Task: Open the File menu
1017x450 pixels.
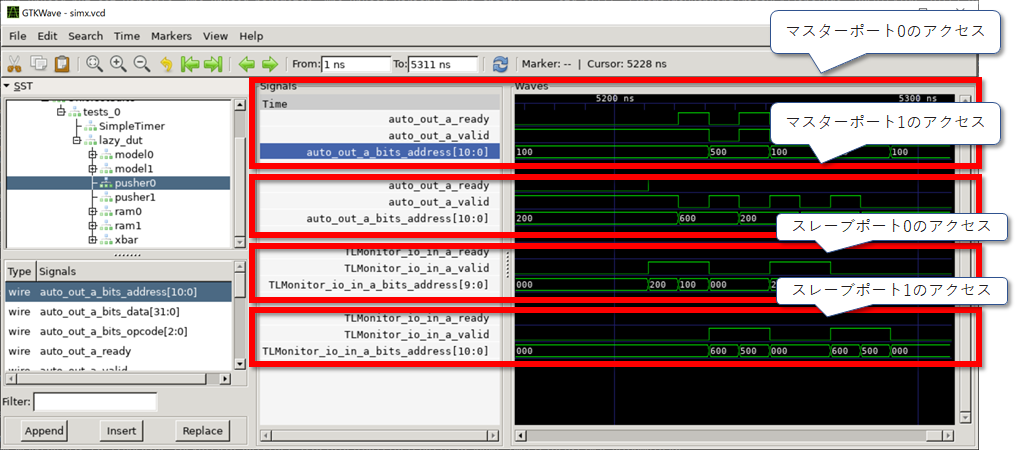Action: pos(18,36)
